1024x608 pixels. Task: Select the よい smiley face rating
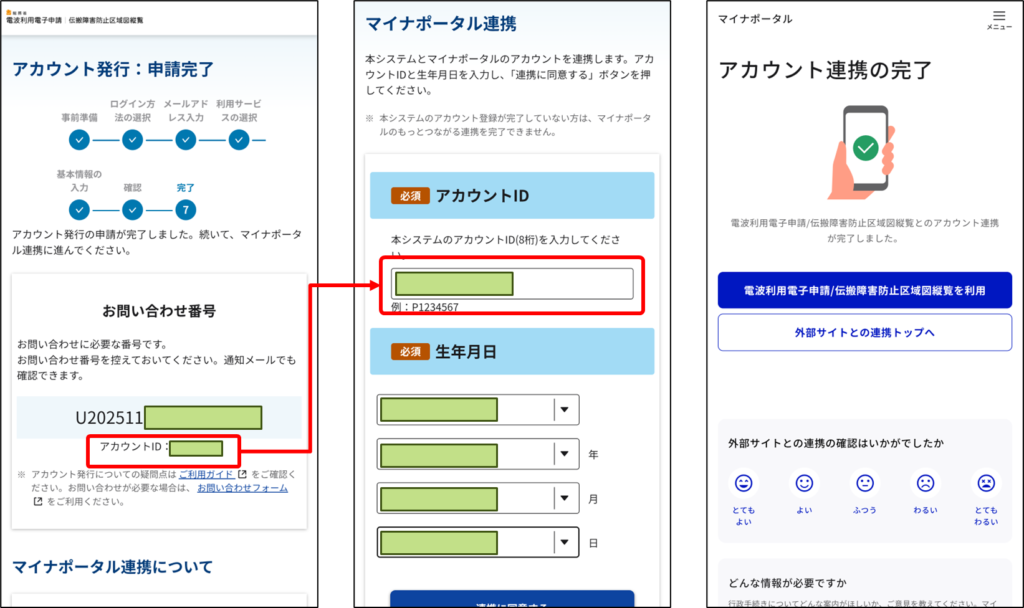(x=804, y=483)
